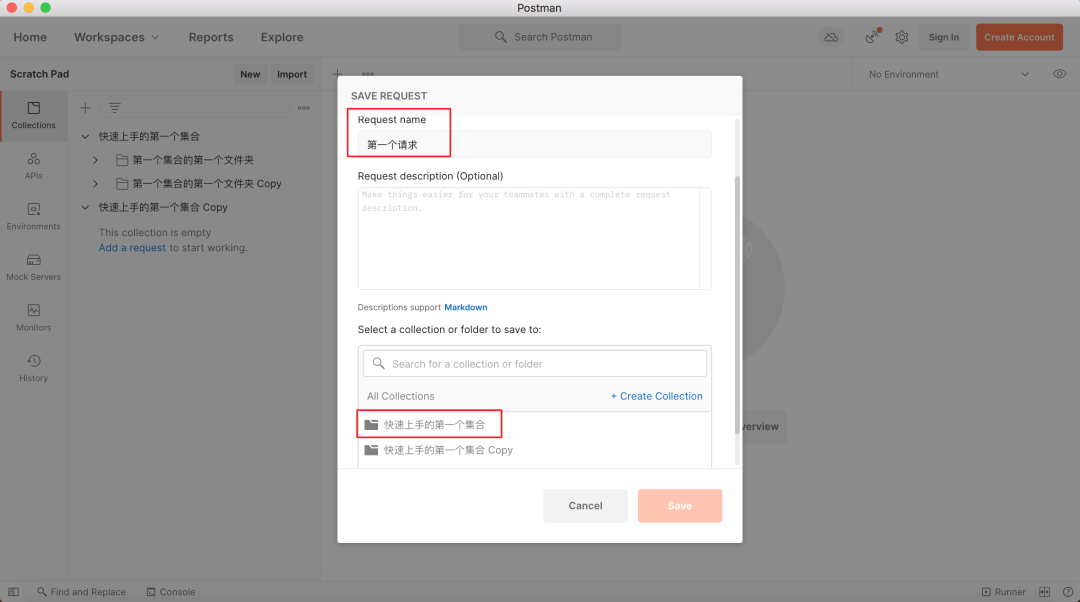Open the Collections sidebar tab
The image size is (1080, 602).
click(x=33, y=116)
